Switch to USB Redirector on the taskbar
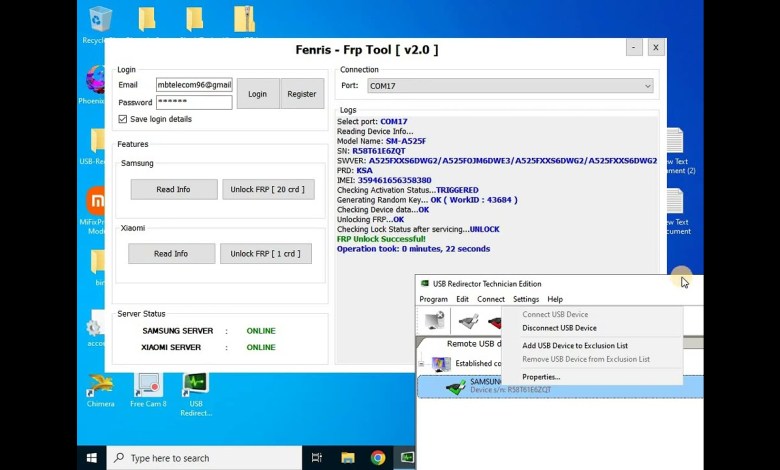Screen dimensions: 780x470 pyautogui.click(x=407, y=458)
